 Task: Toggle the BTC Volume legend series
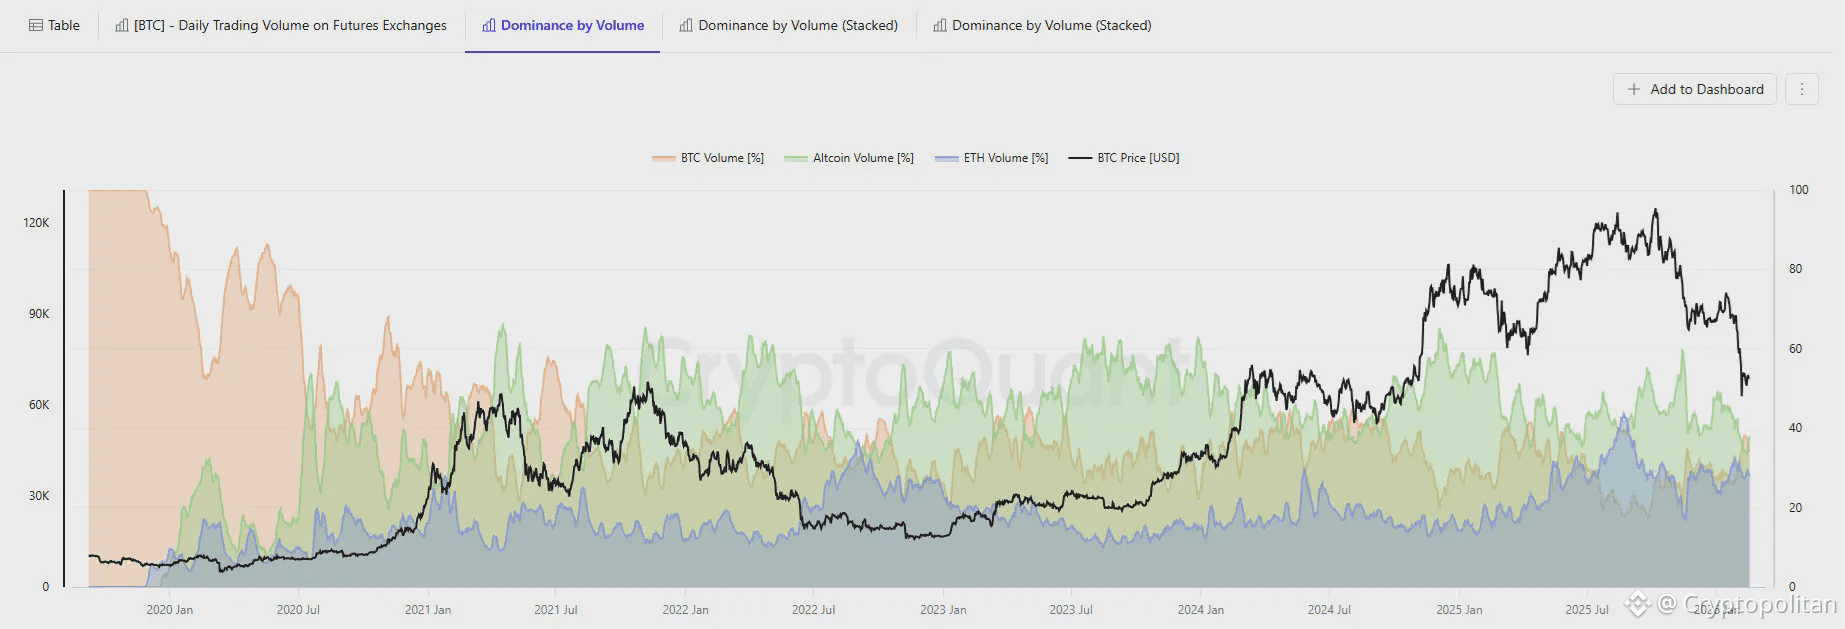[708, 157]
